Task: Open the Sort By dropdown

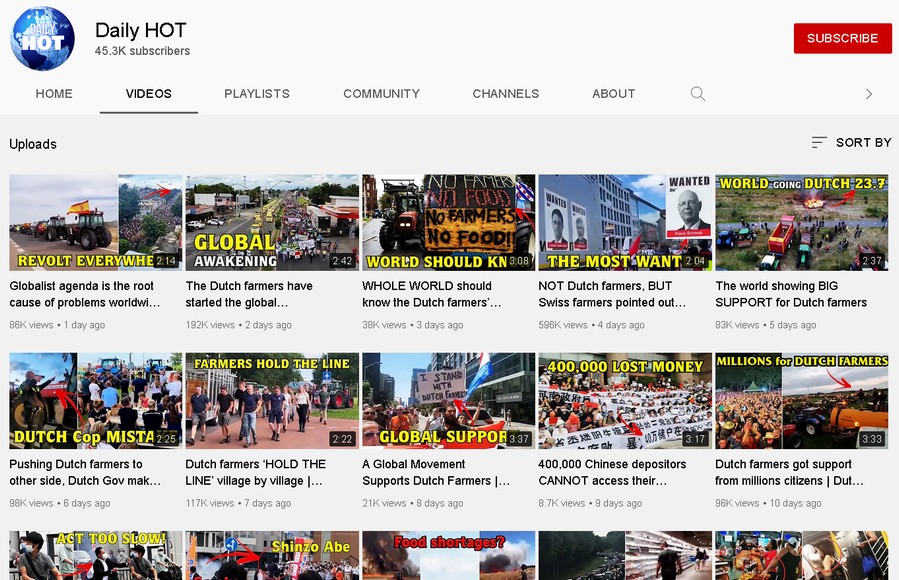Action: 851,143
